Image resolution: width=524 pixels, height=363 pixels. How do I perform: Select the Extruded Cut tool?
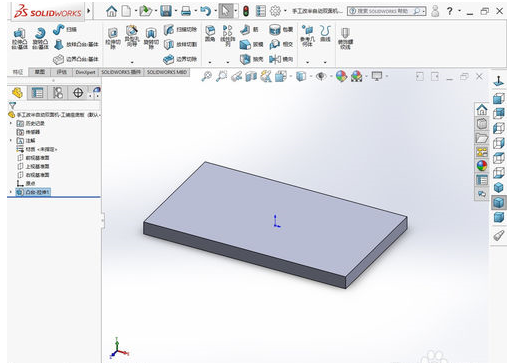(113, 38)
